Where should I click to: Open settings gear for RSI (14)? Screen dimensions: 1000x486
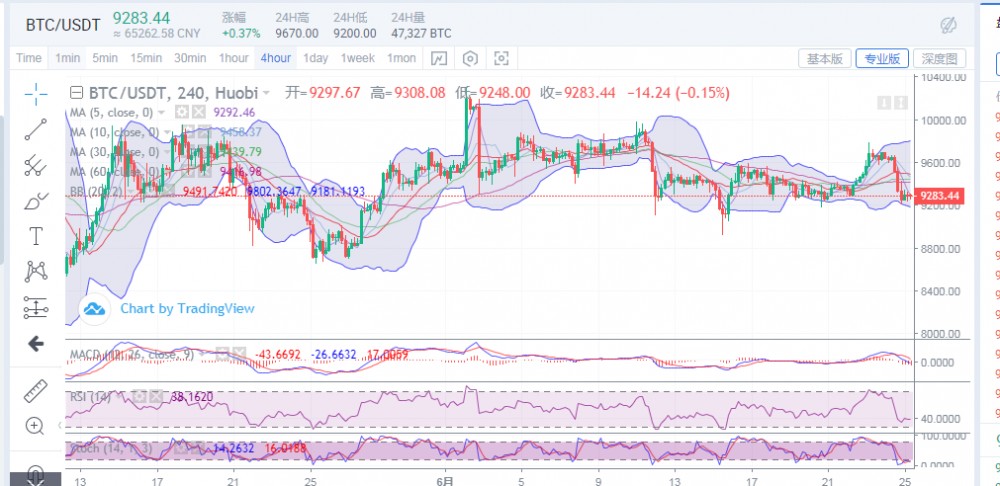click(138, 397)
